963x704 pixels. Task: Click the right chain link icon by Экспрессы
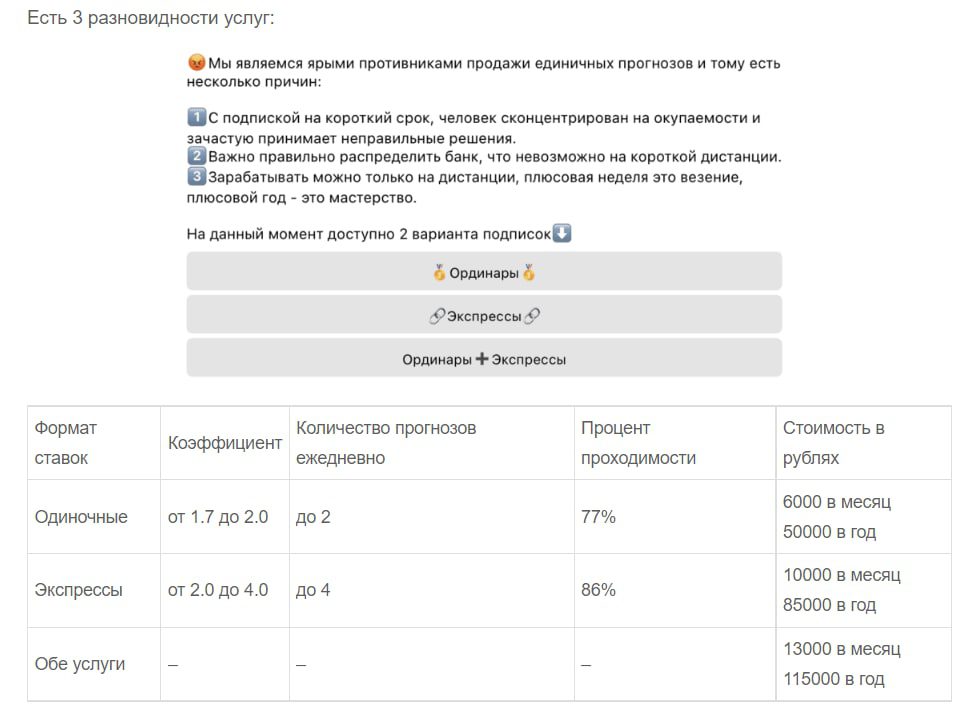(532, 316)
